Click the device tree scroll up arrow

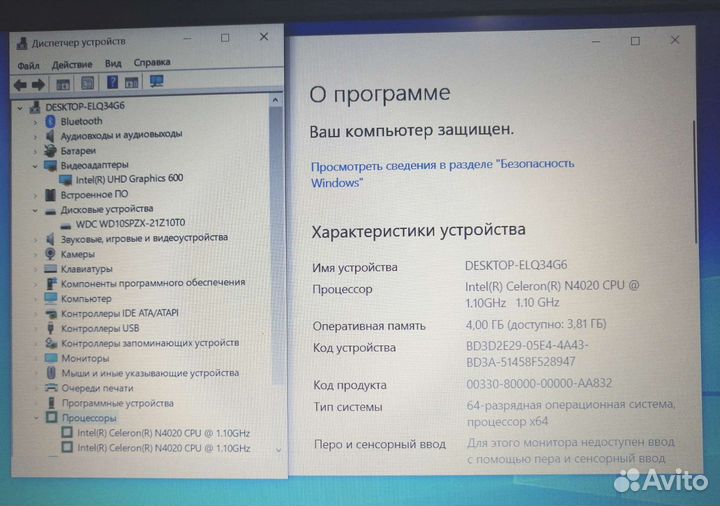275,100
